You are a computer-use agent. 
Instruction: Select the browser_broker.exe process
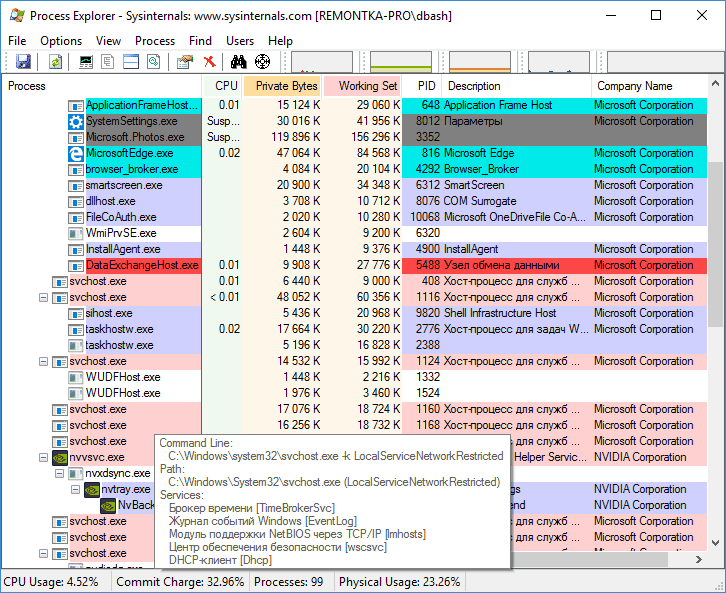pyautogui.click(x=132, y=169)
